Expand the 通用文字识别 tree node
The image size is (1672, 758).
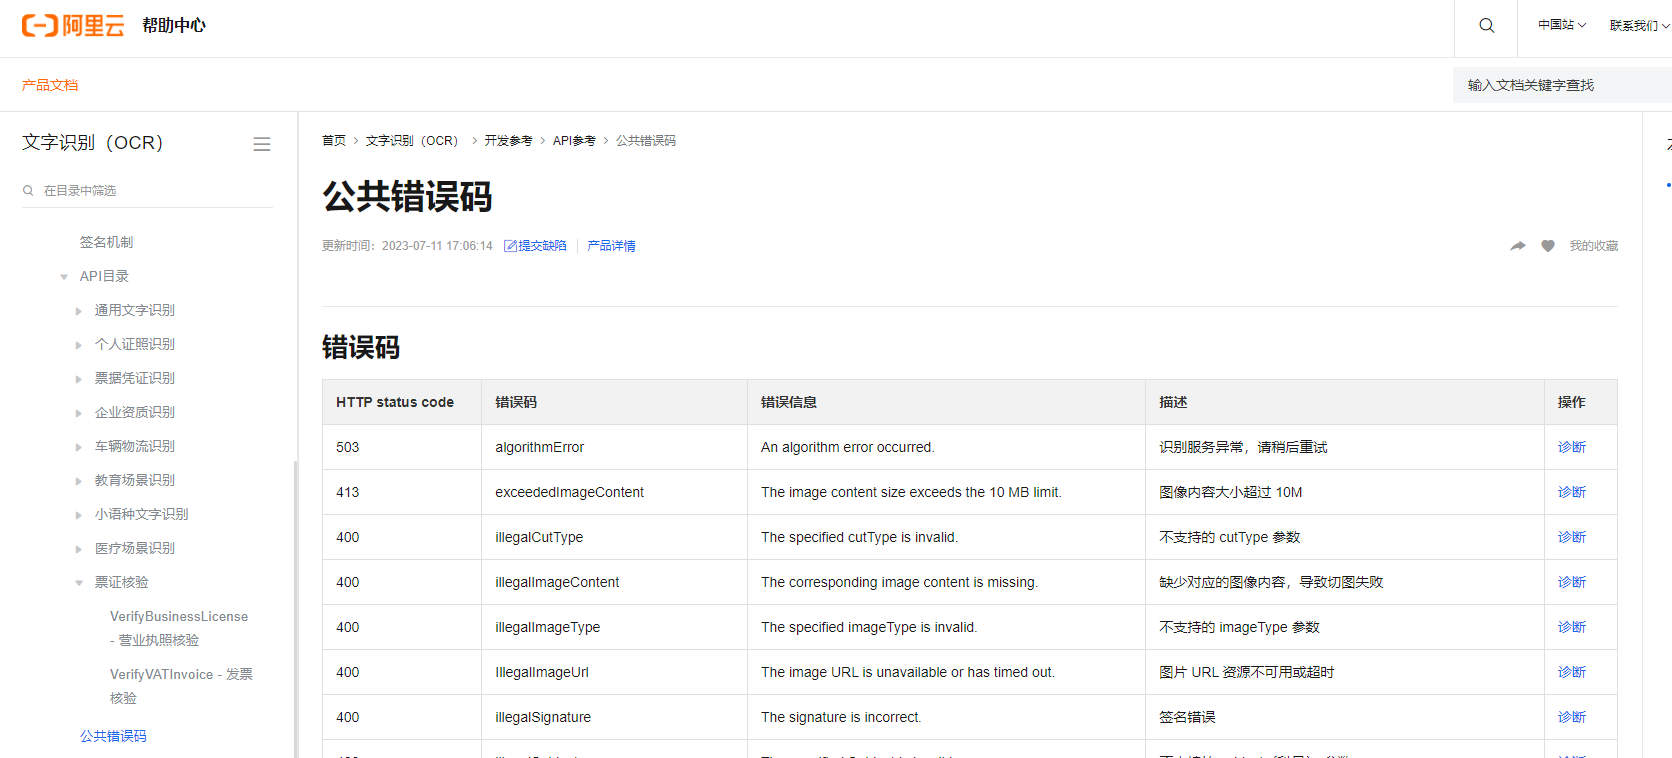tap(79, 311)
